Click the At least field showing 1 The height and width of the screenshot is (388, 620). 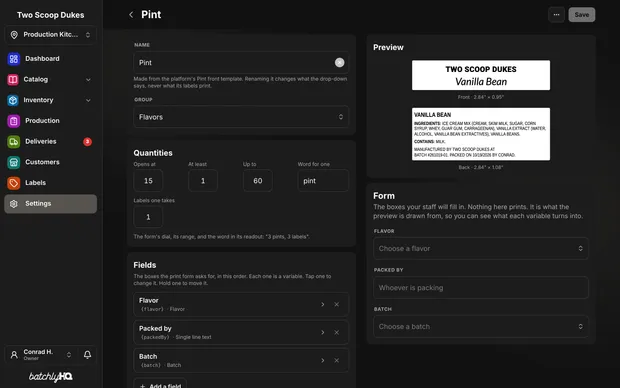[203, 181]
